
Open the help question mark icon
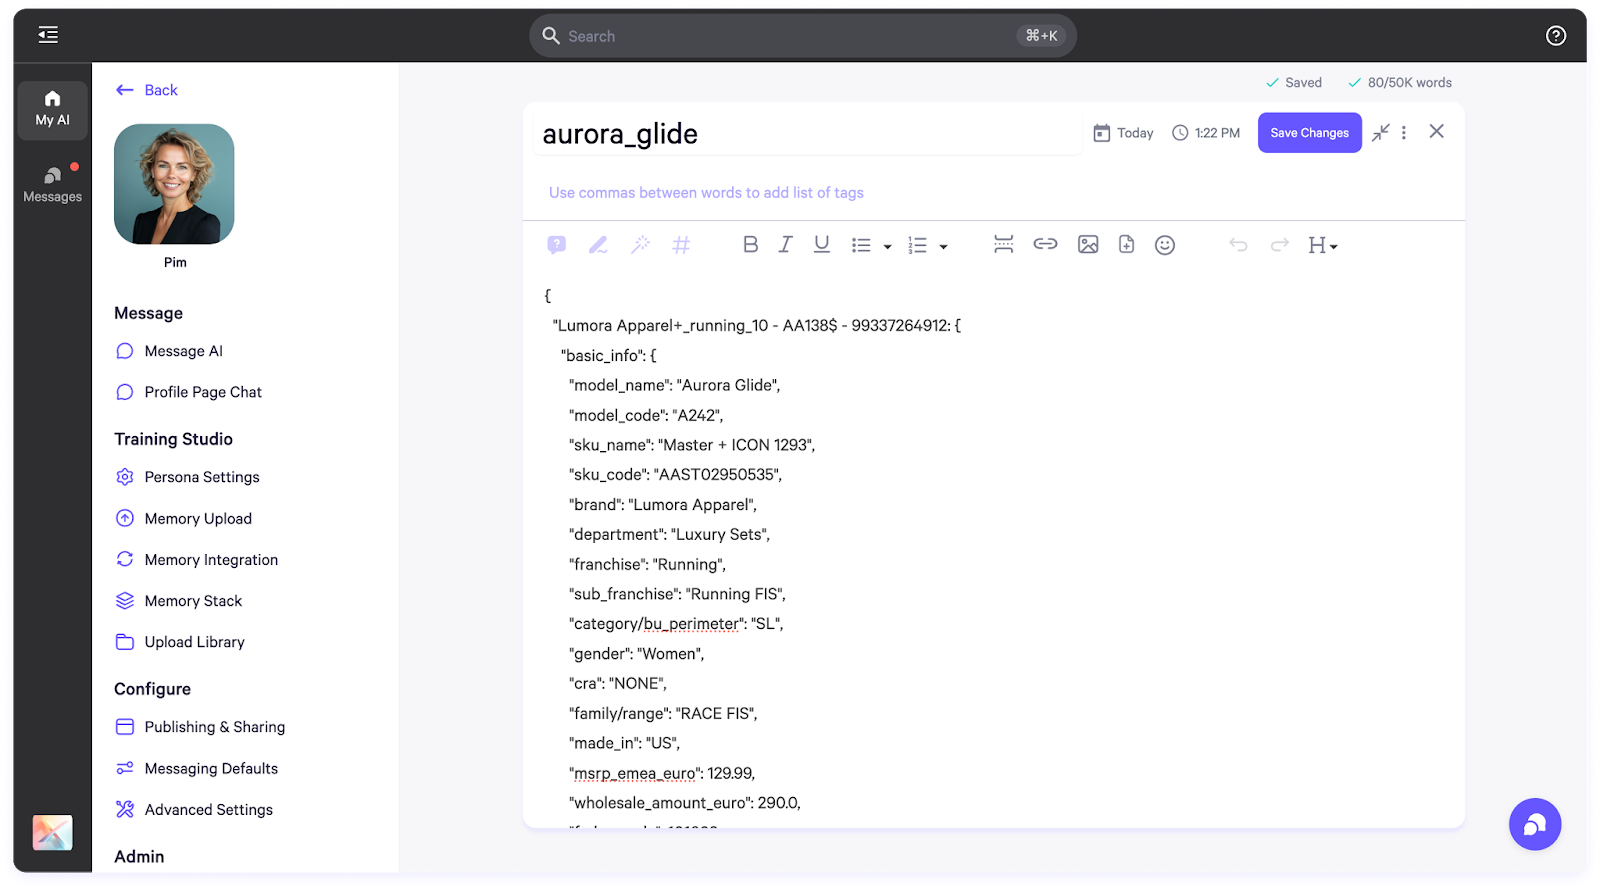[1556, 36]
